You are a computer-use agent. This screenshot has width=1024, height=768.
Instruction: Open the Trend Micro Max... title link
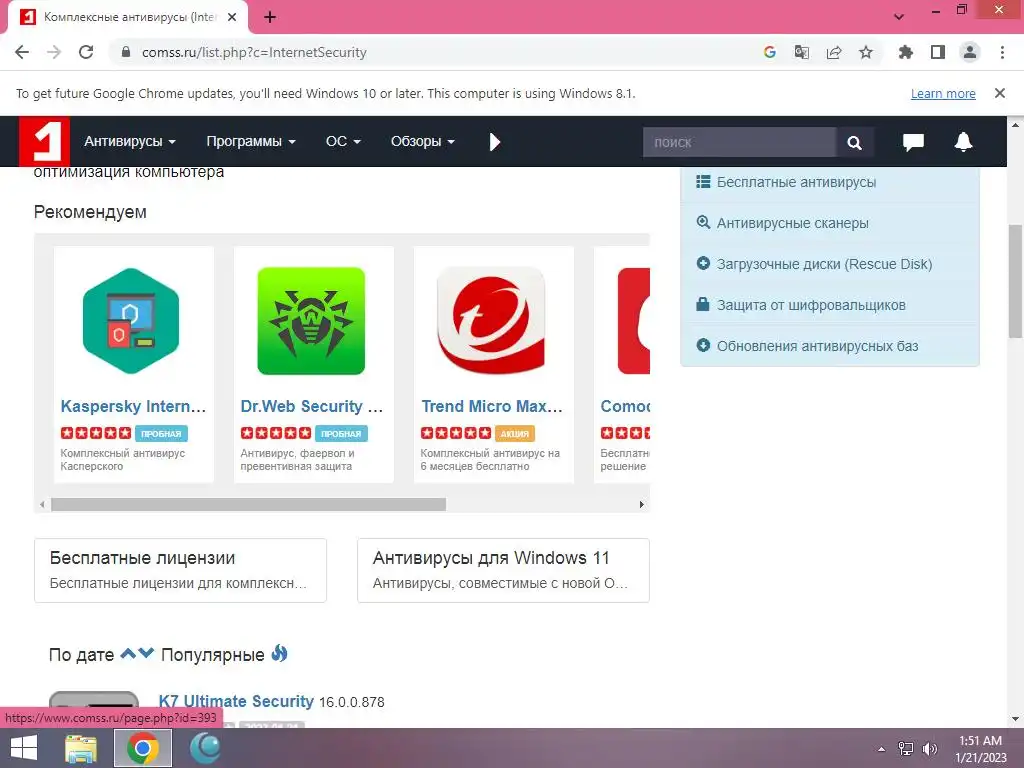coord(492,406)
